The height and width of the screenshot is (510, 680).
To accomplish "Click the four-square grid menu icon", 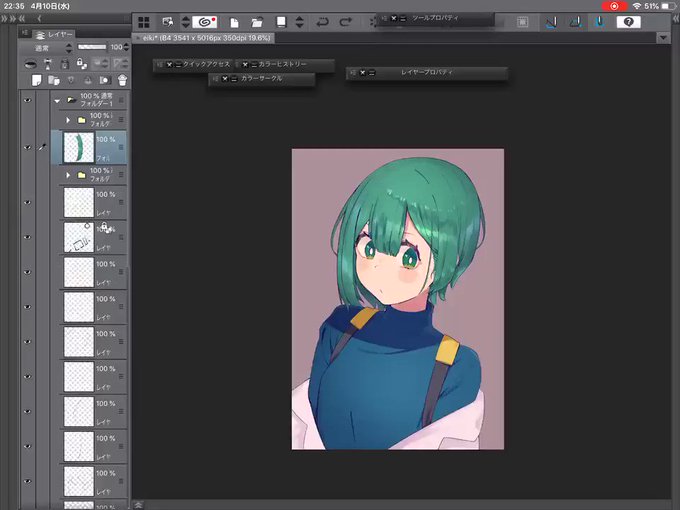I will point(144,22).
